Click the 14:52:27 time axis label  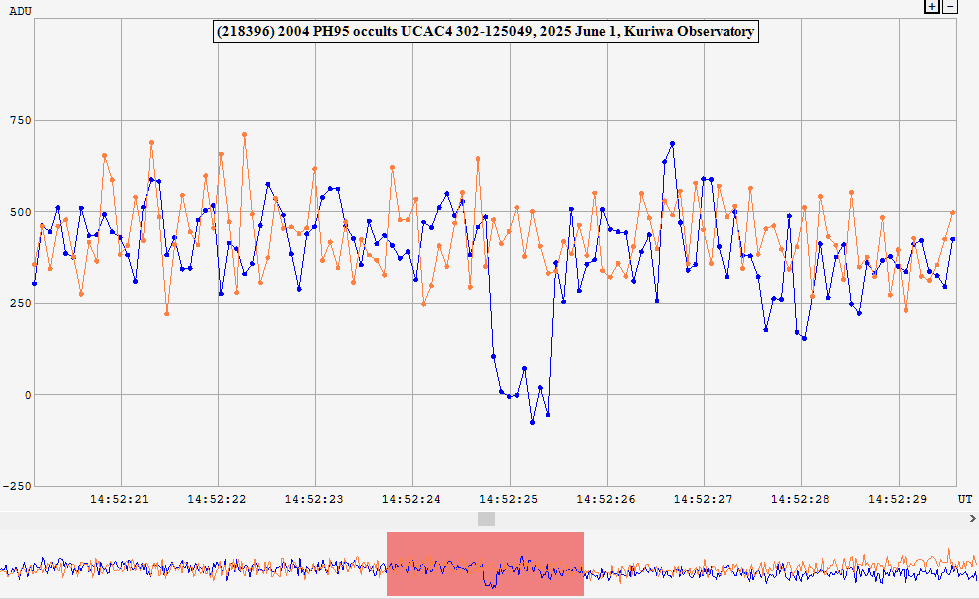click(704, 498)
